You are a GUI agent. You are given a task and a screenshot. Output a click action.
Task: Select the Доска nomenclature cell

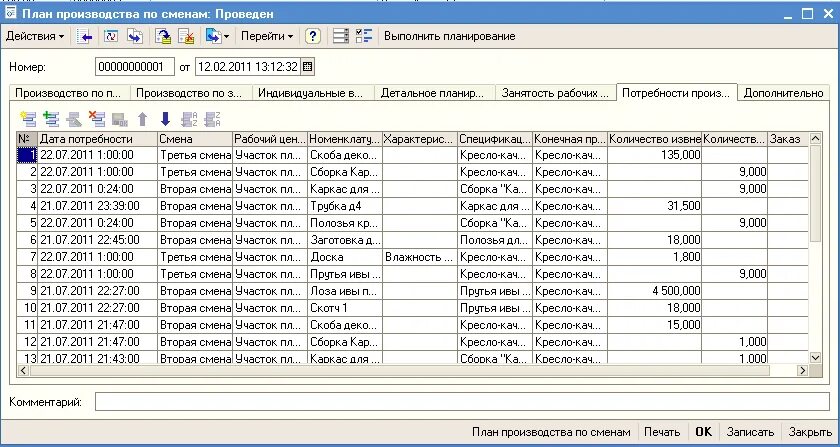click(345, 257)
